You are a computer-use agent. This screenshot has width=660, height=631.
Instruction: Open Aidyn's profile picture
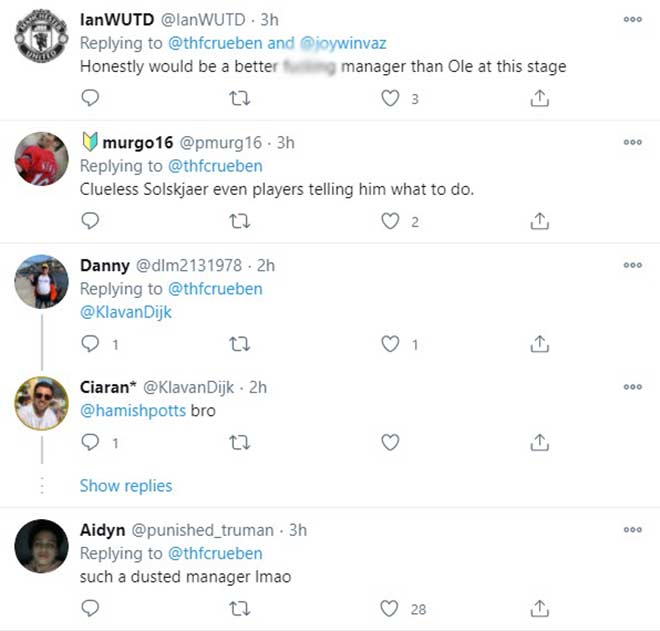[x=42, y=546]
